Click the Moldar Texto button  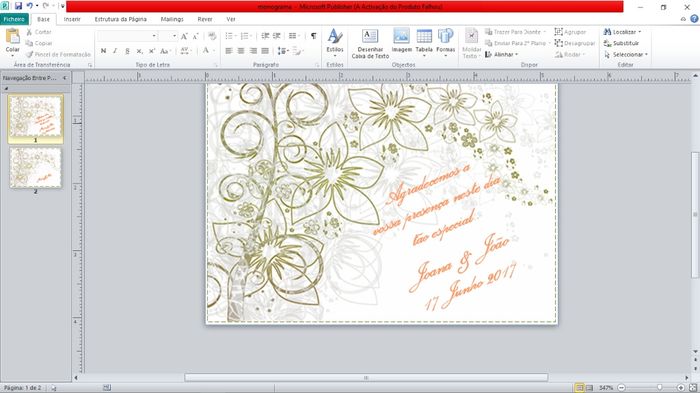coord(471,44)
